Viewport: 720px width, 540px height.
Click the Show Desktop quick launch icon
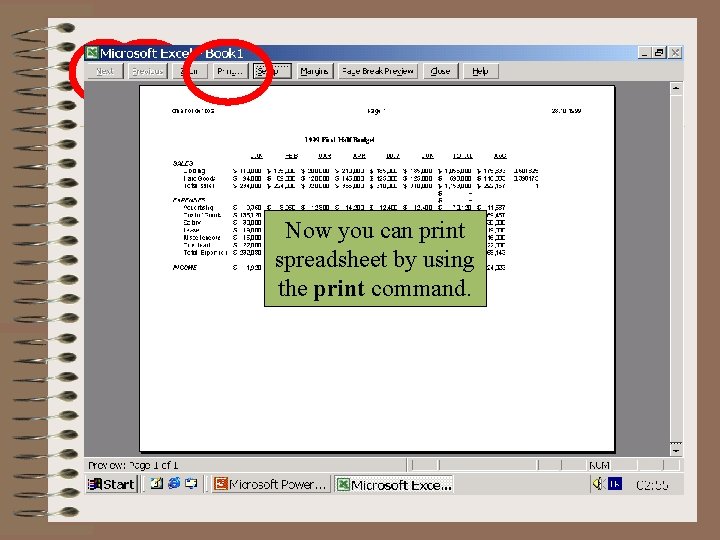pos(191,483)
